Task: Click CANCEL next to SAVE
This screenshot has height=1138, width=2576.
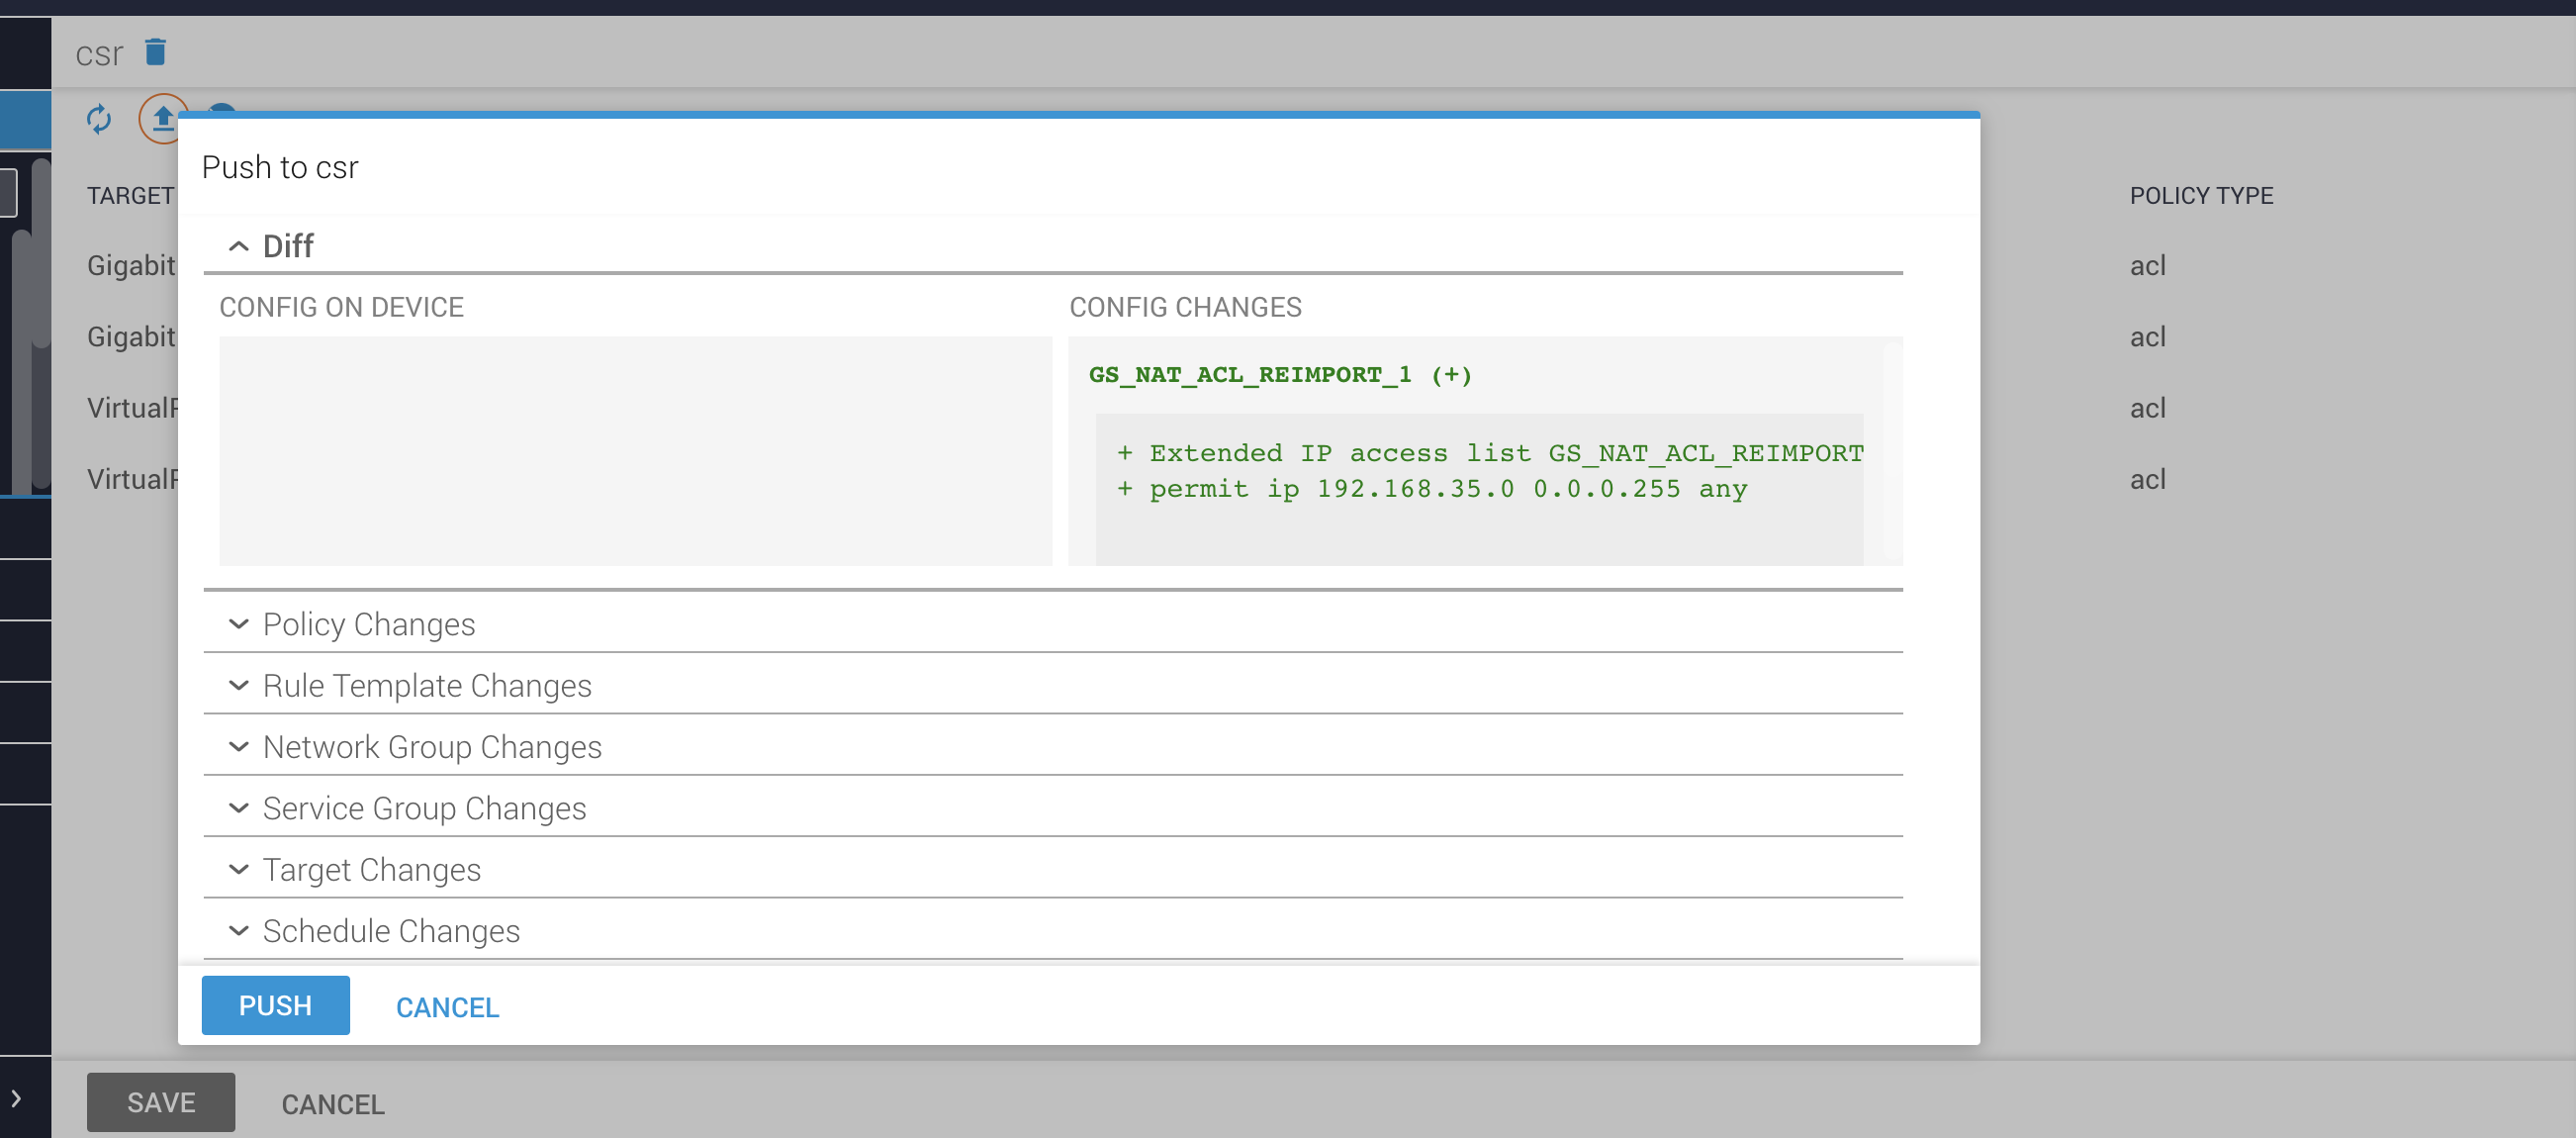Action: click(x=333, y=1104)
